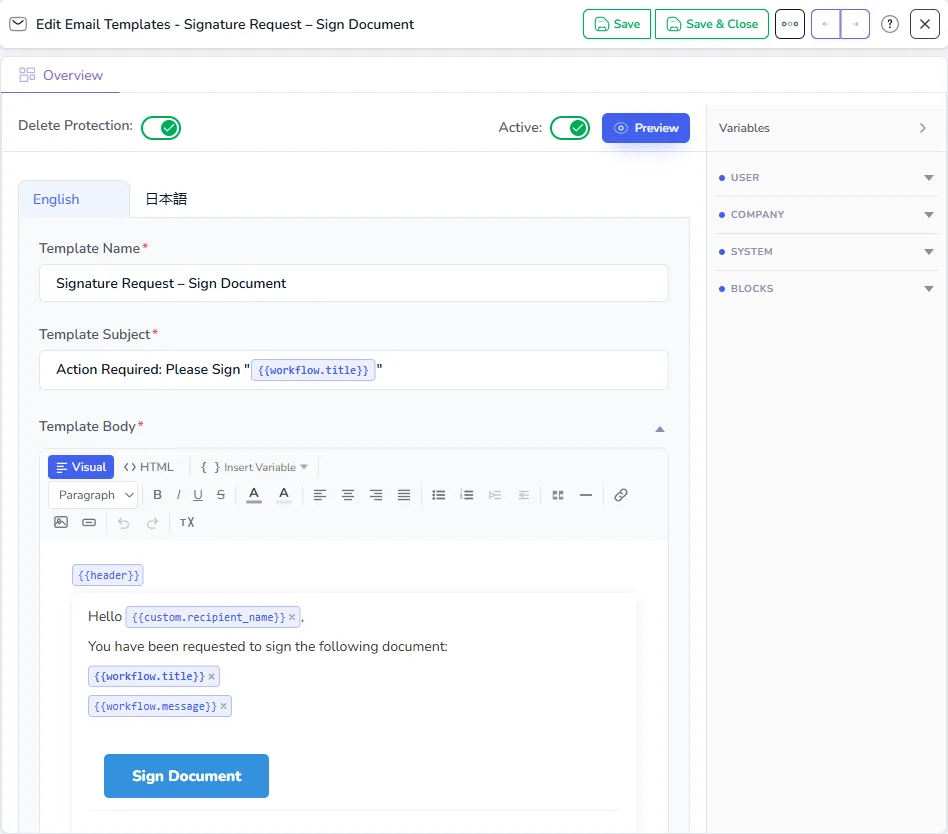Open the text highlight color picker
Screen dimensions: 948x834
284,495
